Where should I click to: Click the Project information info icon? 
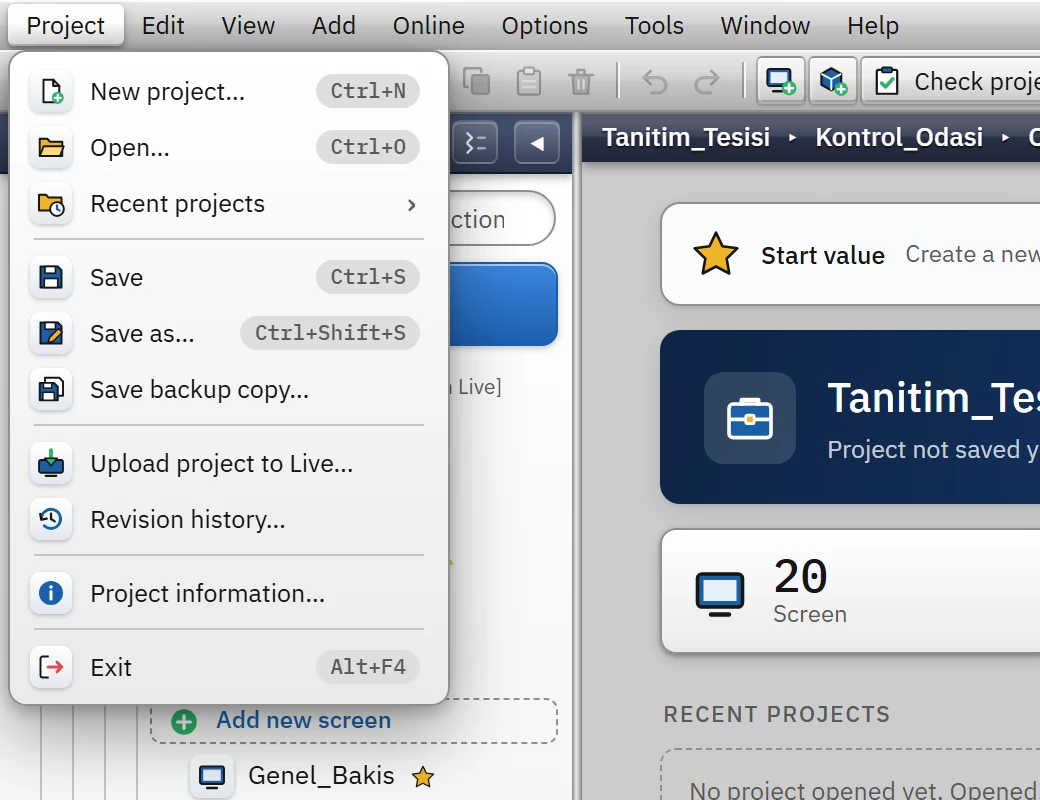point(51,593)
